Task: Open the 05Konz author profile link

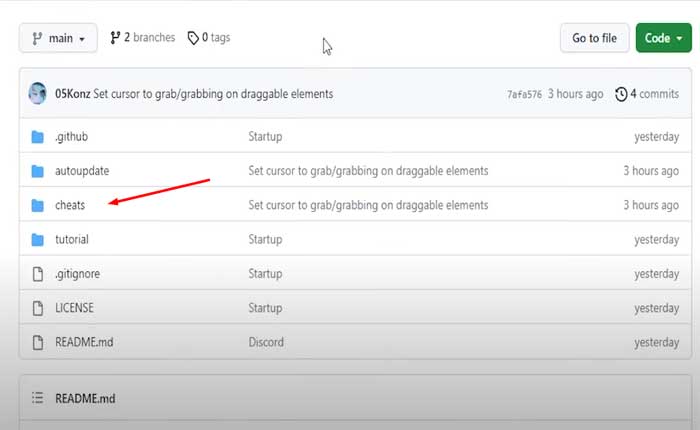Action: 71,94
